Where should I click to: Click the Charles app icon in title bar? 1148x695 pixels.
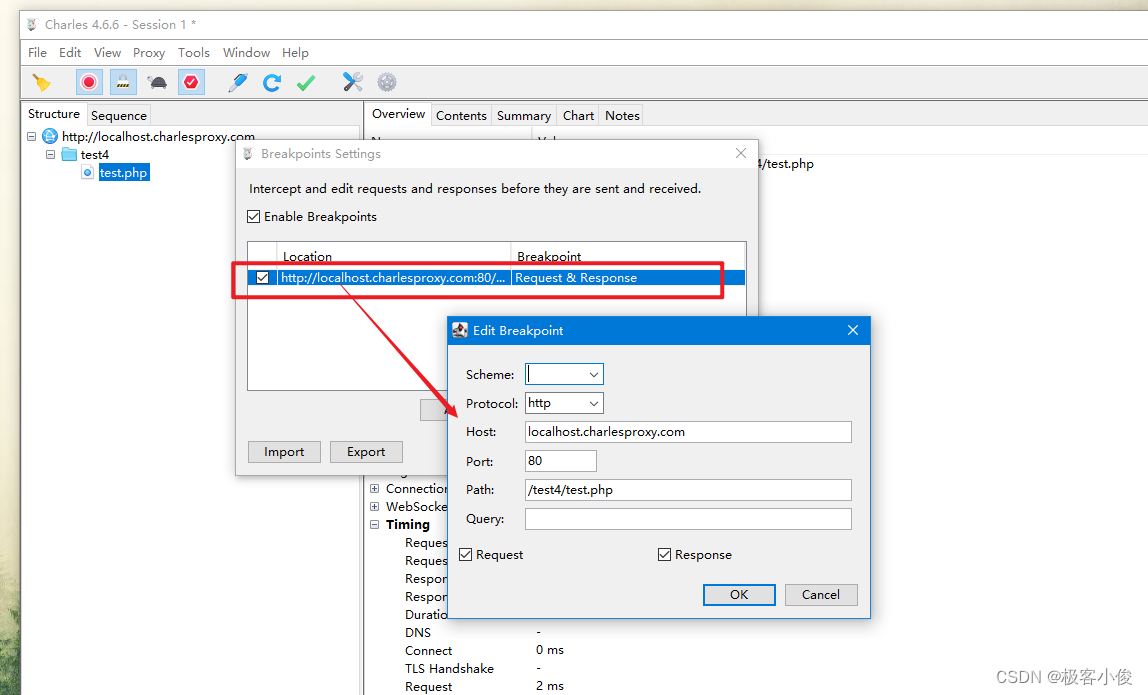pyautogui.click(x=32, y=25)
